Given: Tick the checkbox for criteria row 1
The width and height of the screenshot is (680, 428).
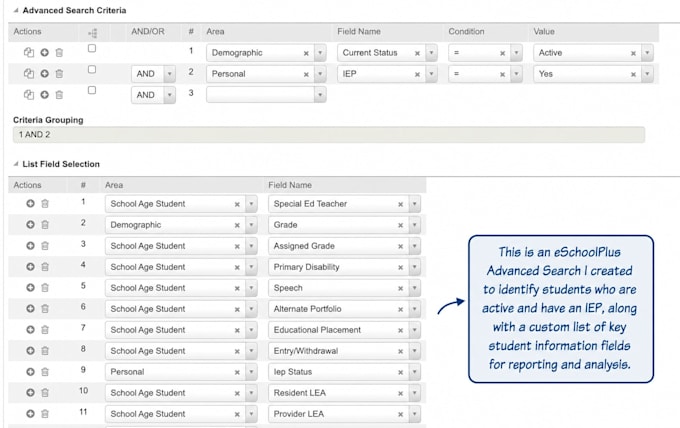Looking at the screenshot, I should [x=92, y=48].
